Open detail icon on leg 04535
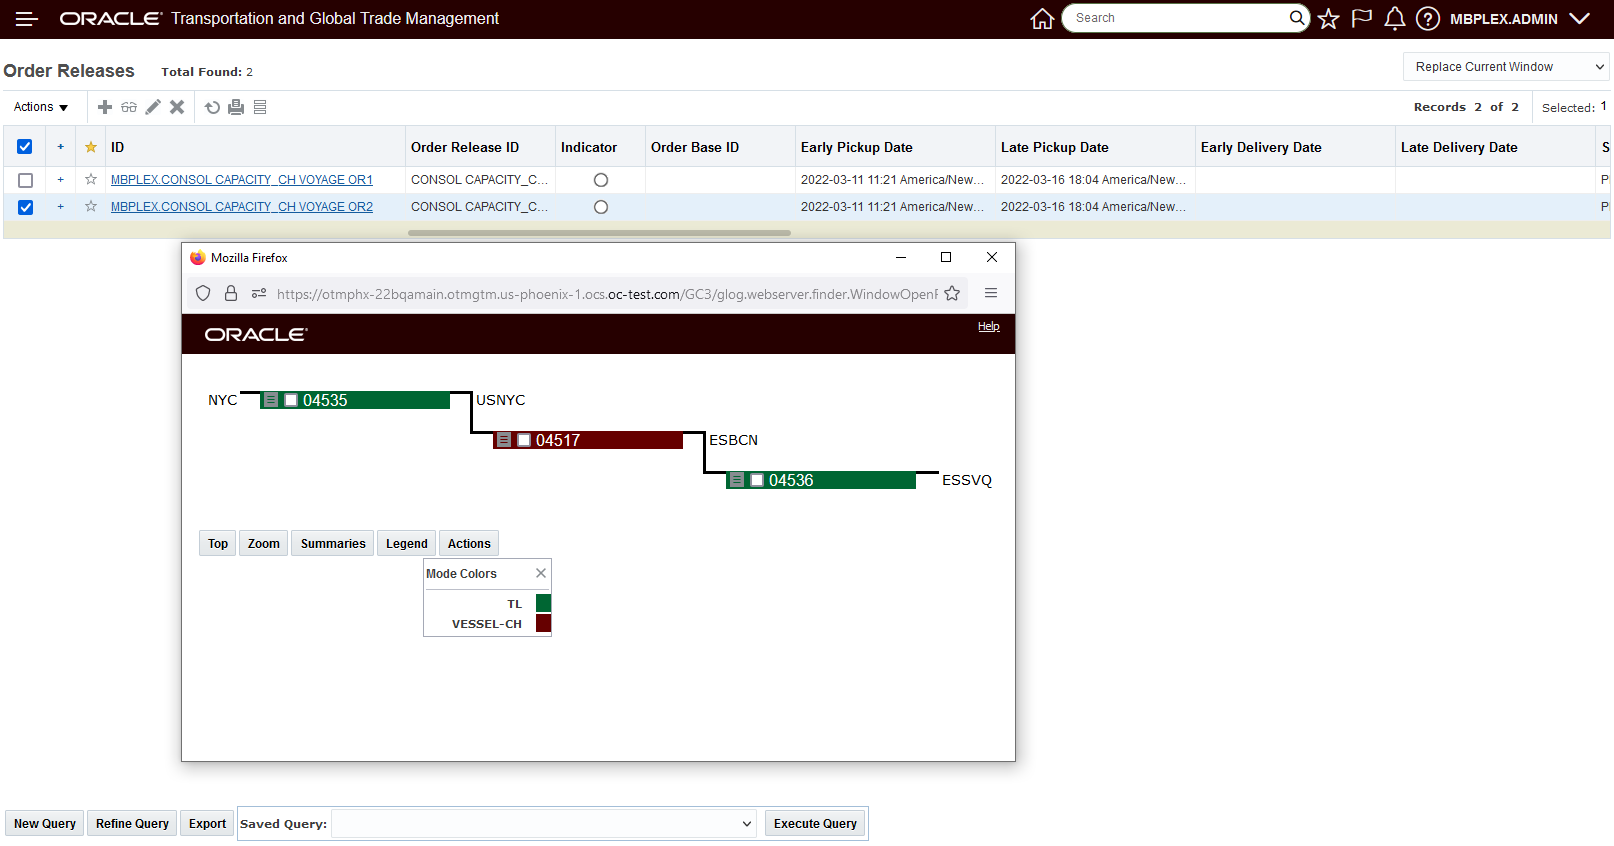The height and width of the screenshot is (846, 1614). [271, 400]
